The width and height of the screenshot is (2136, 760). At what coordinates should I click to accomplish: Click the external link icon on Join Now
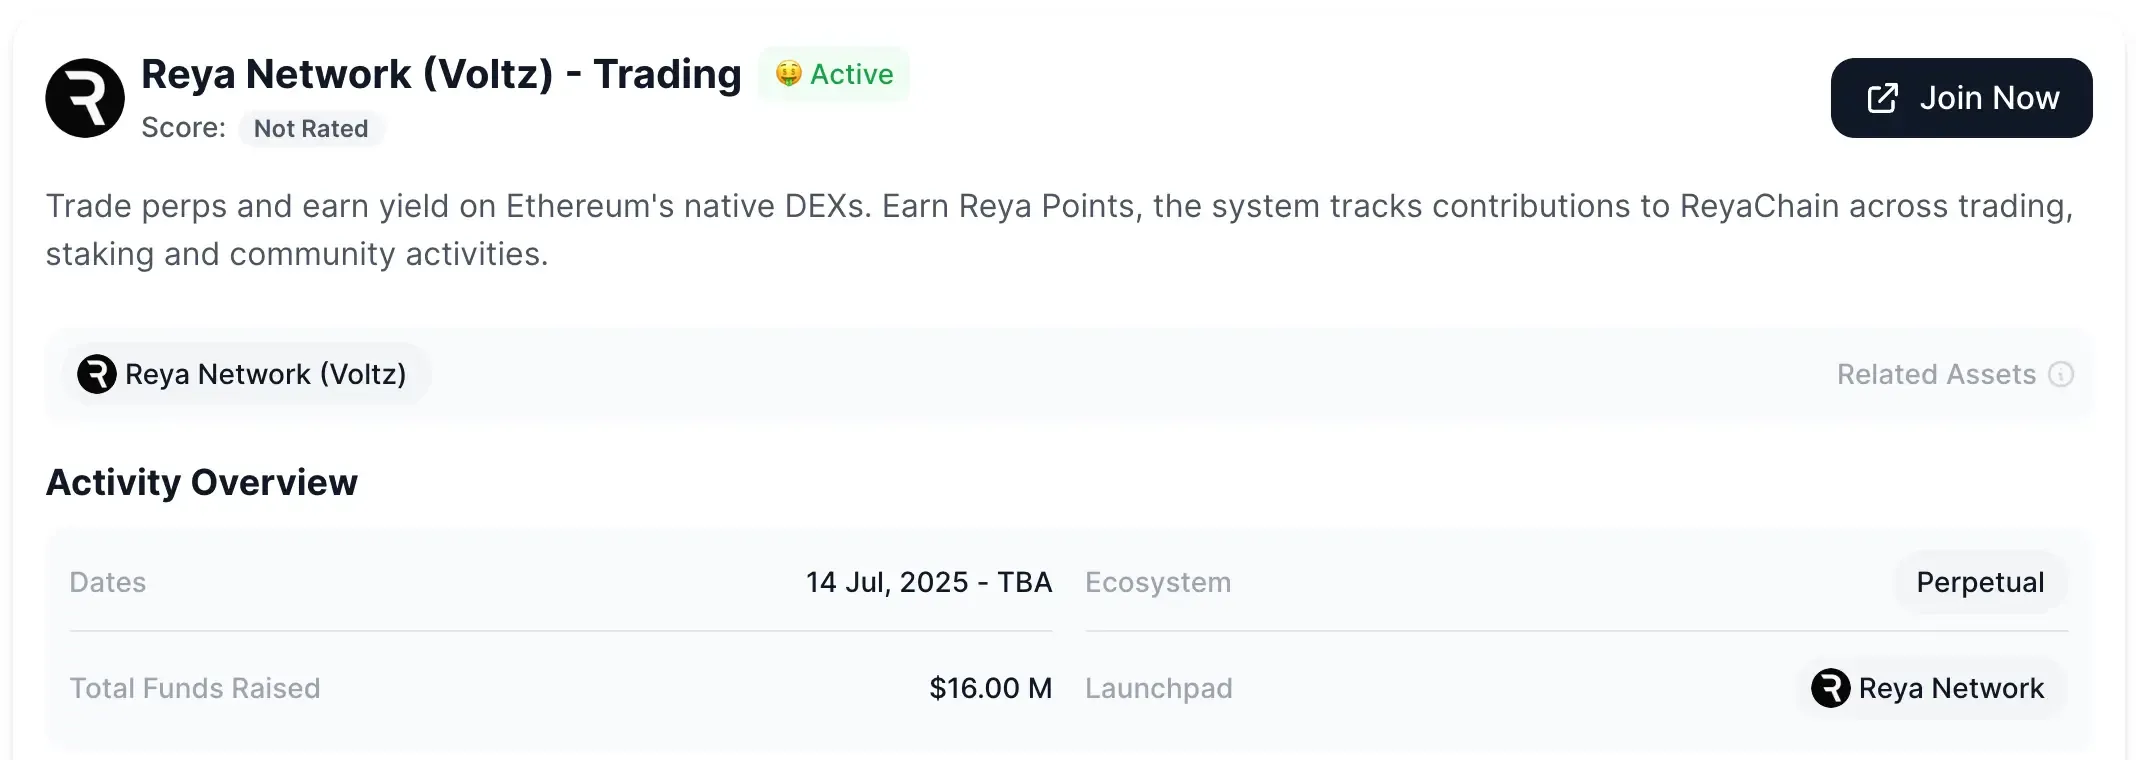(x=1884, y=97)
